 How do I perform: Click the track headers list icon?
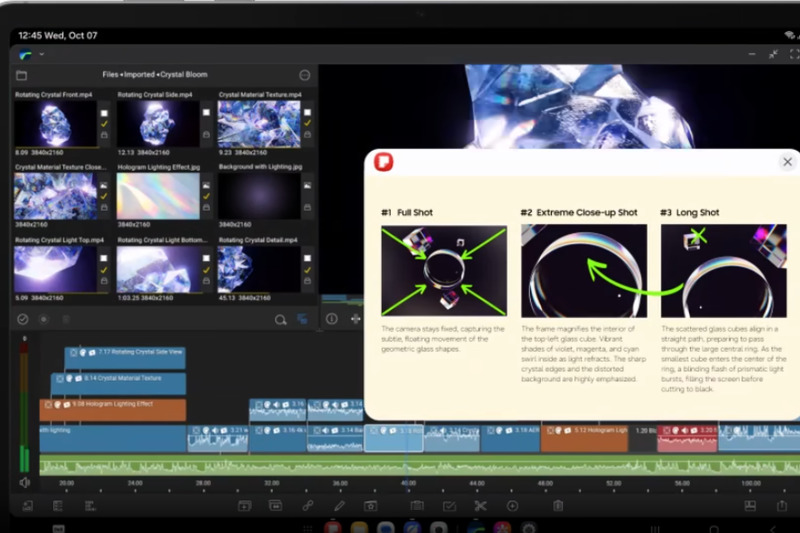[58, 505]
